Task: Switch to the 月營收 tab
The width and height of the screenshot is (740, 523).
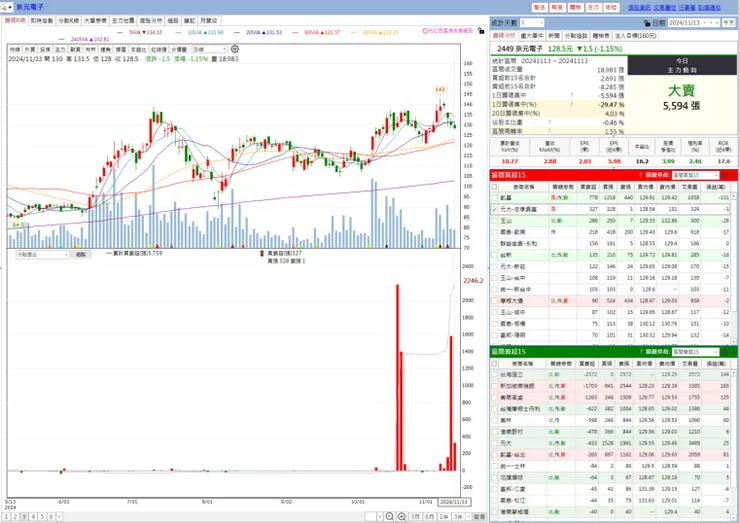Action: (209, 21)
